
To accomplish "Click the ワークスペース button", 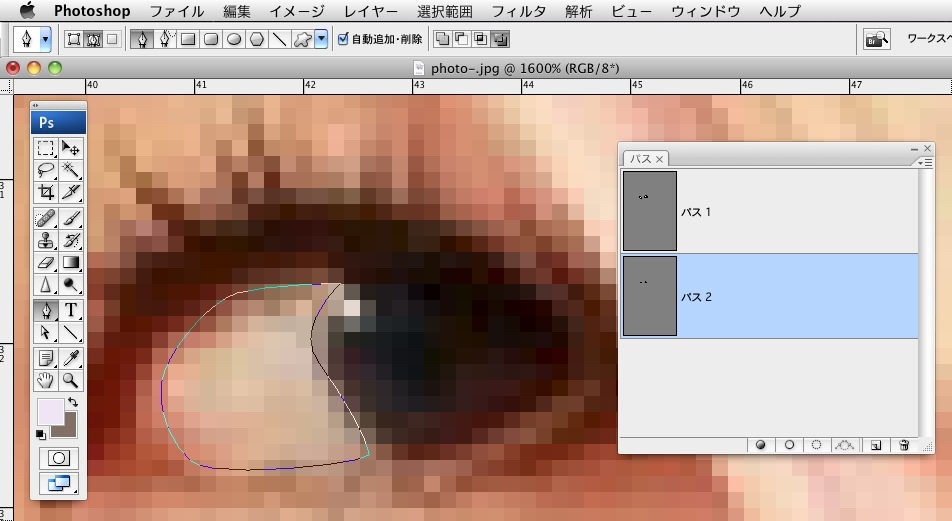I will pos(925,40).
